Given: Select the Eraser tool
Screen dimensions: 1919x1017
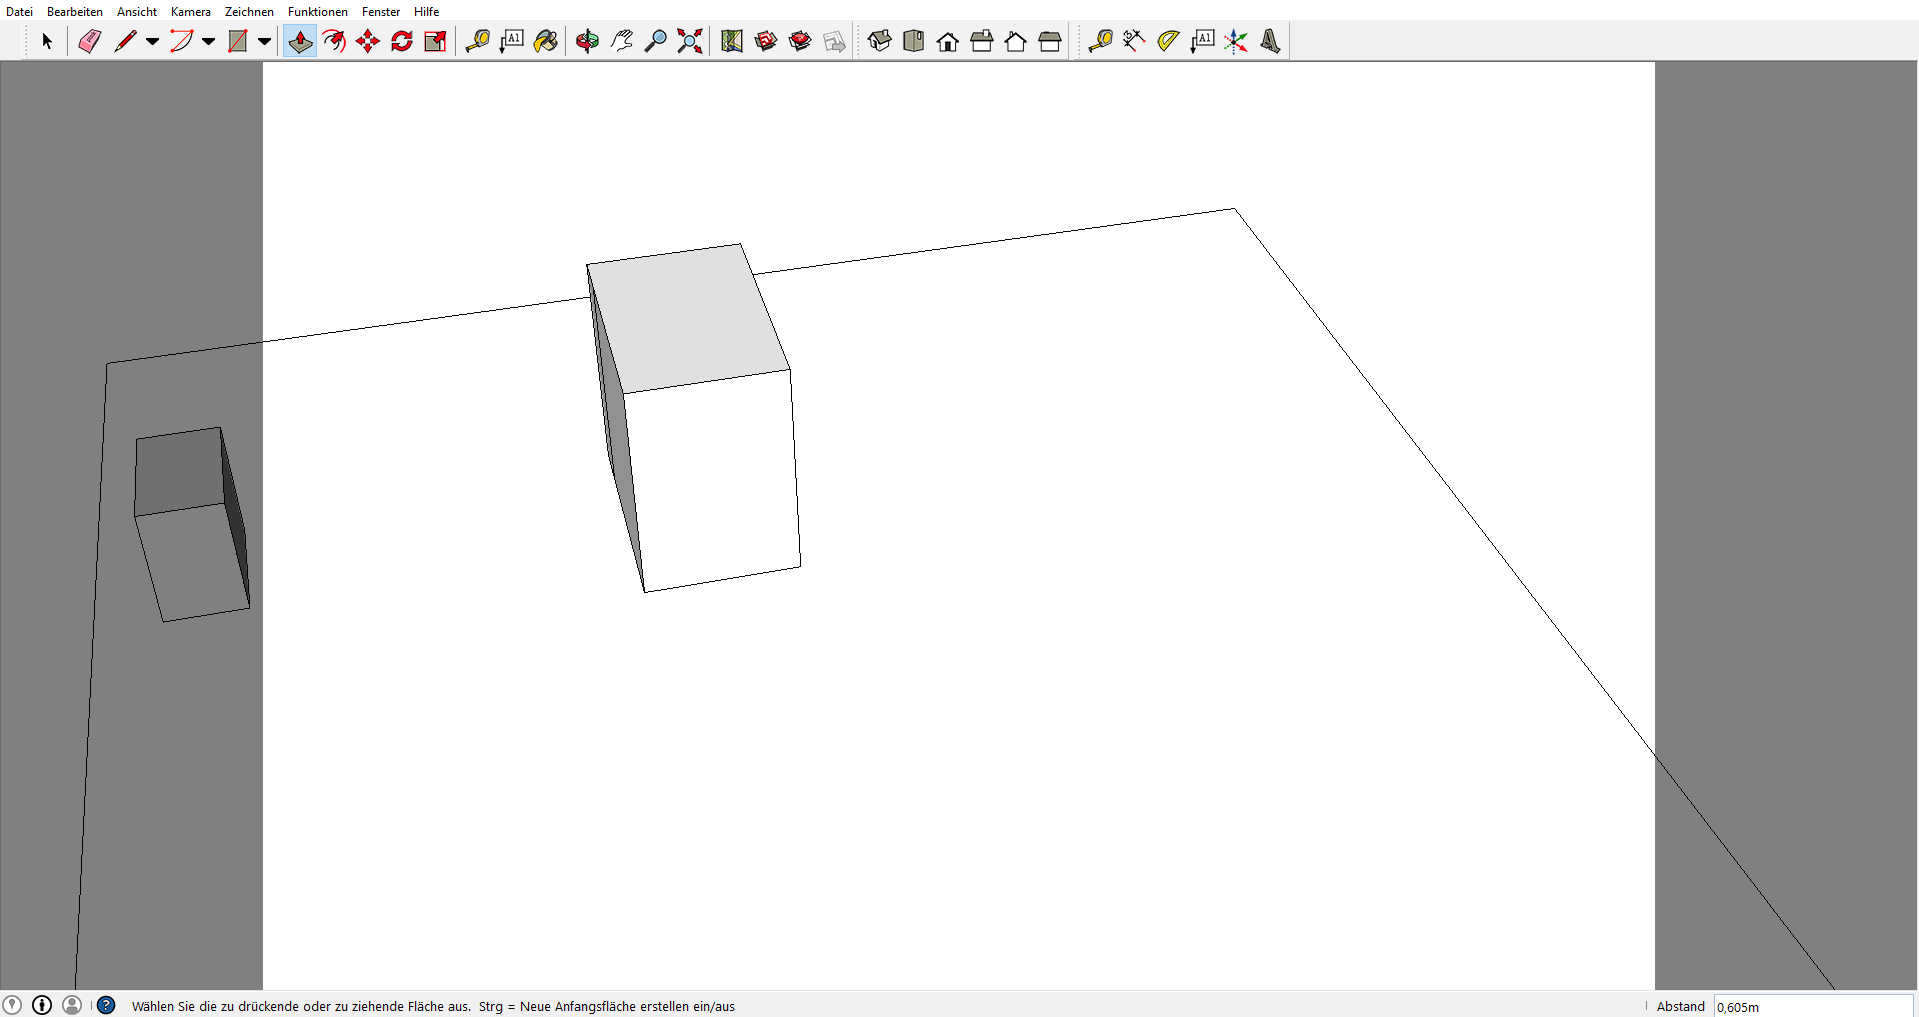Looking at the screenshot, I should click(x=90, y=41).
